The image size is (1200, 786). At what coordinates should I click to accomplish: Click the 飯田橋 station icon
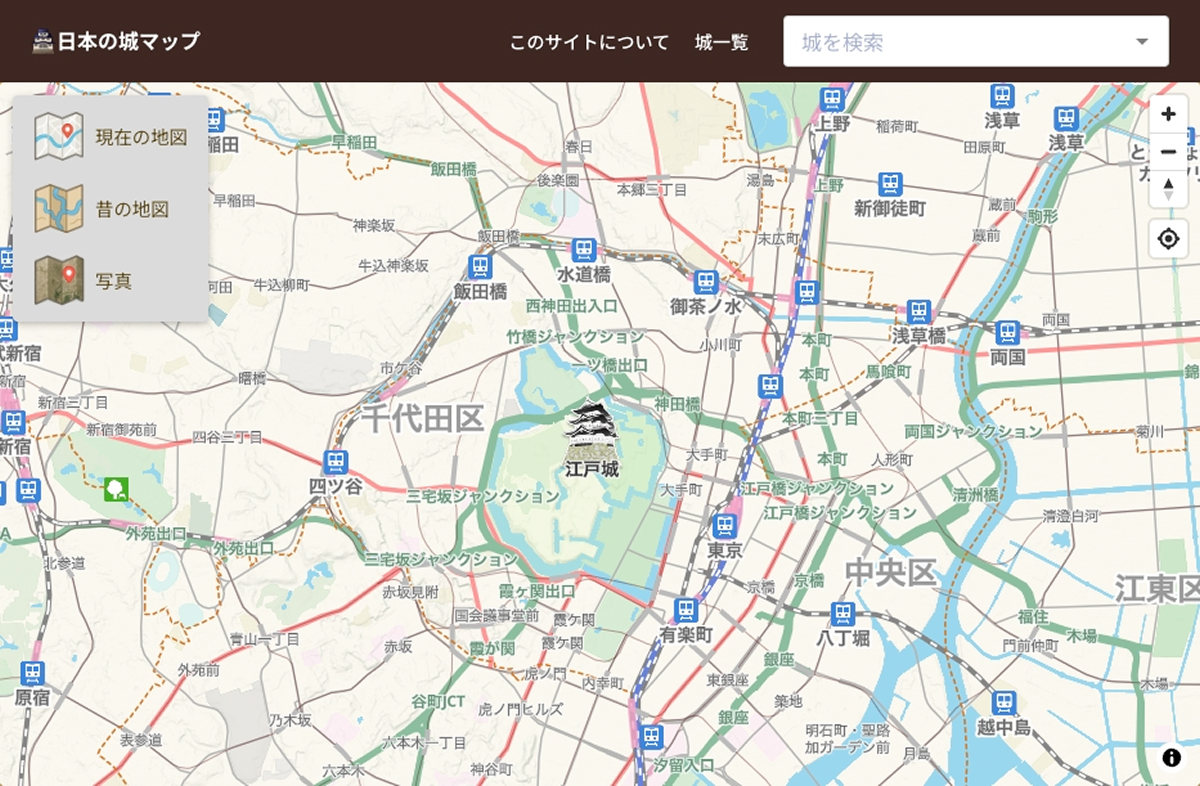tap(480, 267)
